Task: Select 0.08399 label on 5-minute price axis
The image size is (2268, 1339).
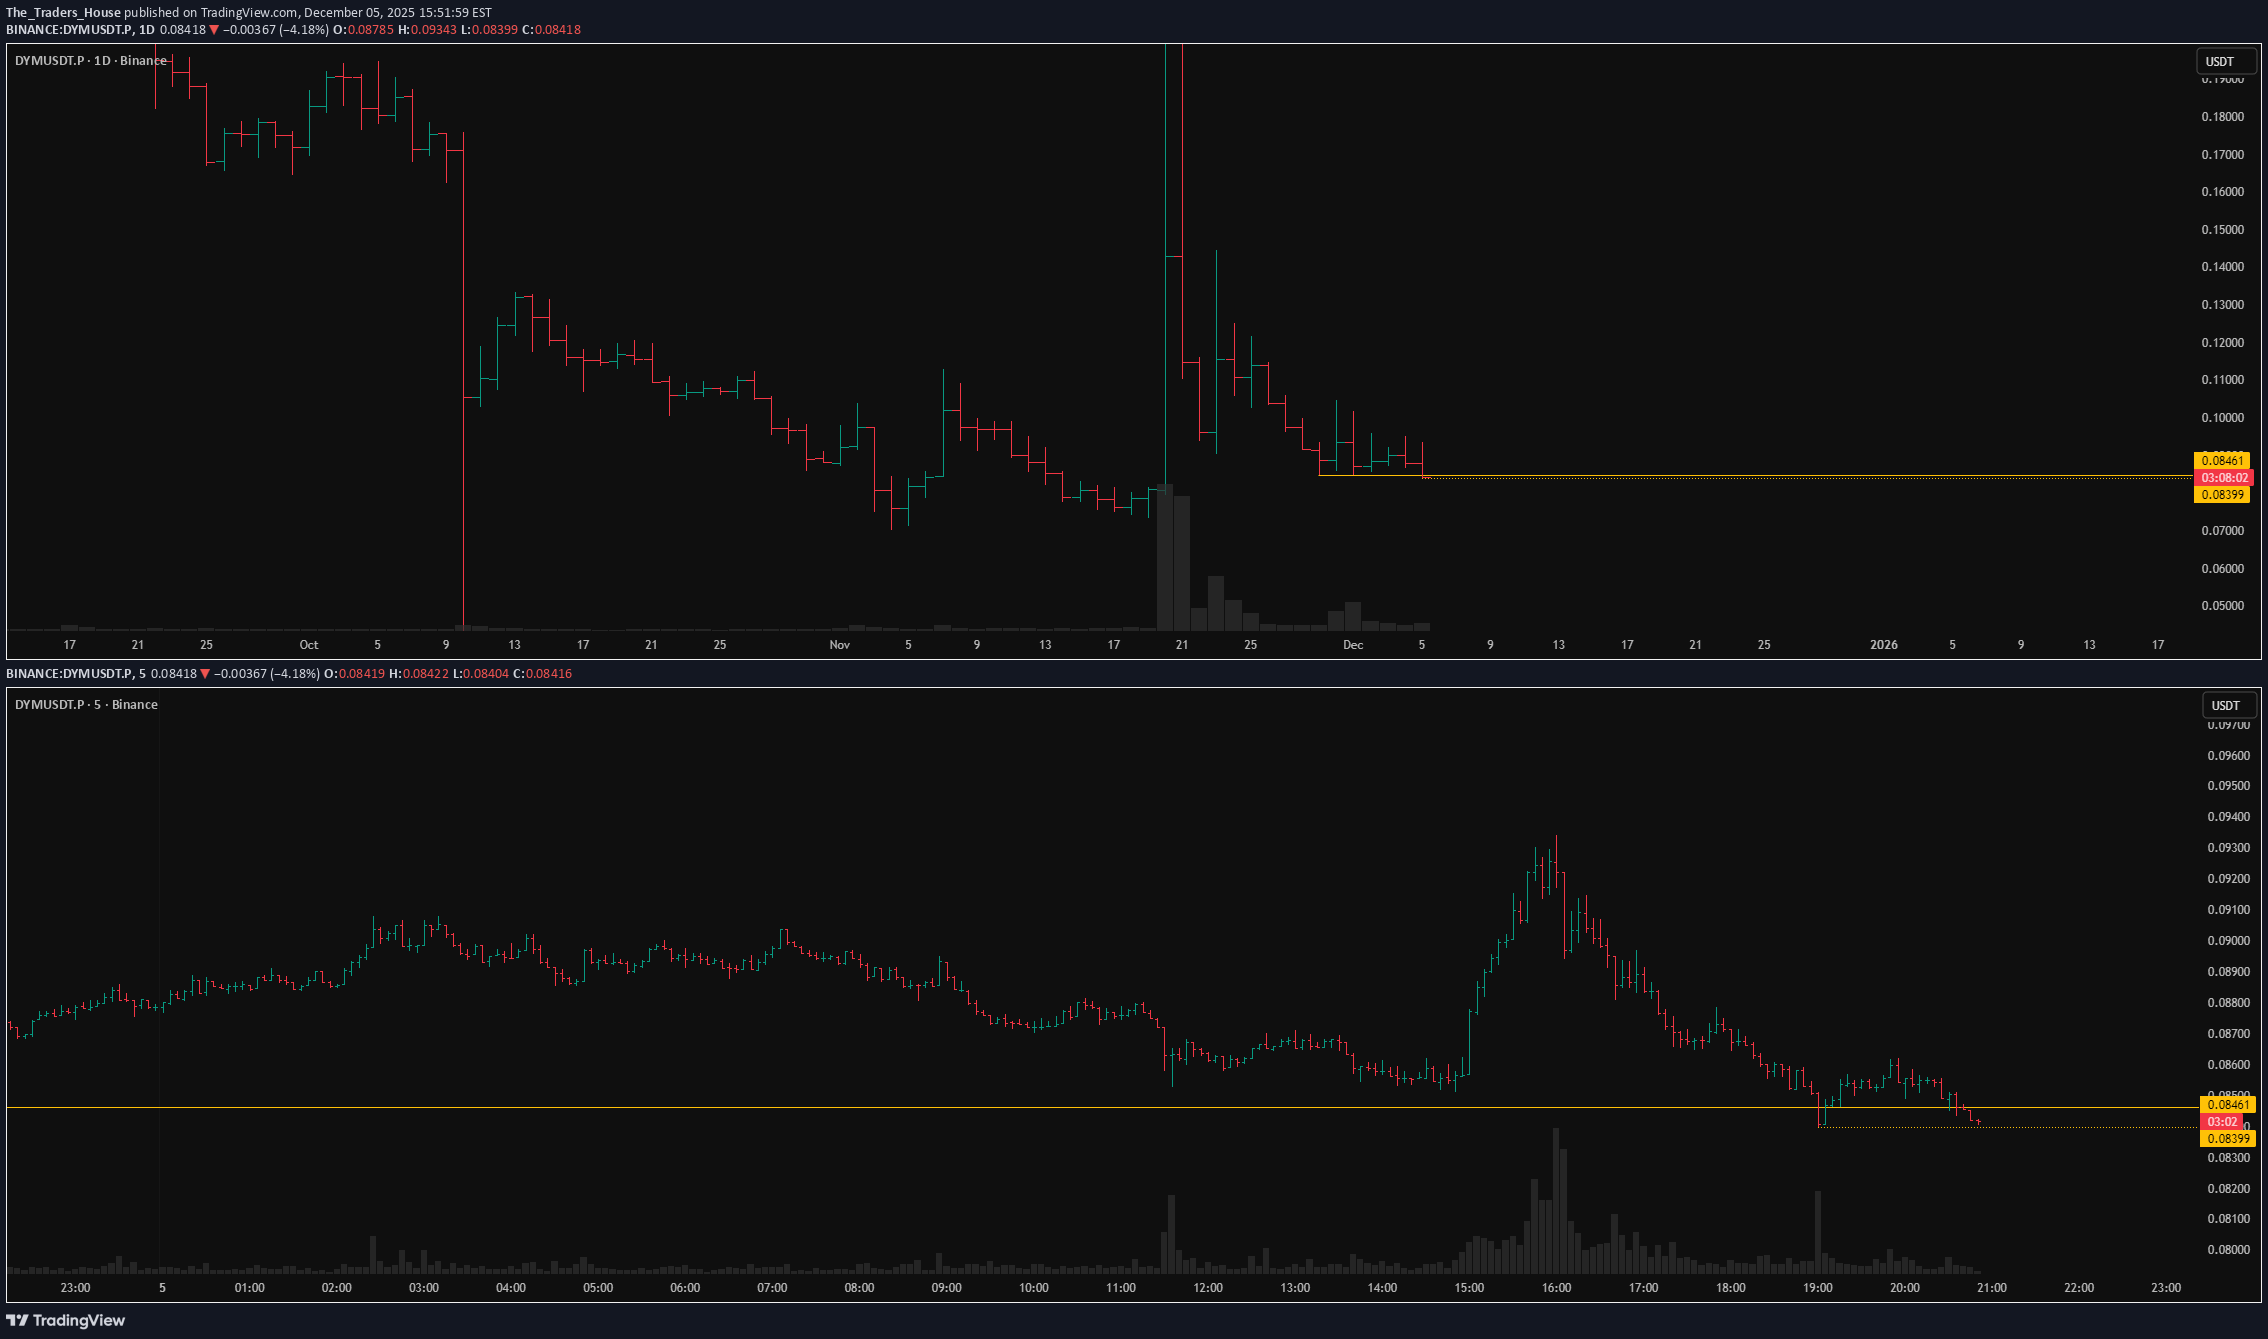Action: point(2228,1139)
